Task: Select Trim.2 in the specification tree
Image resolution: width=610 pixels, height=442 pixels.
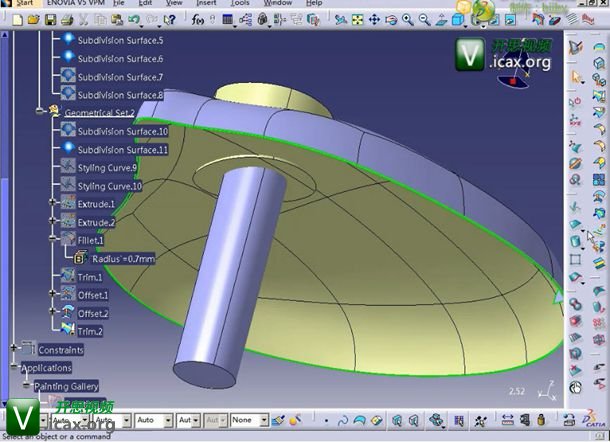Action: 90,331
